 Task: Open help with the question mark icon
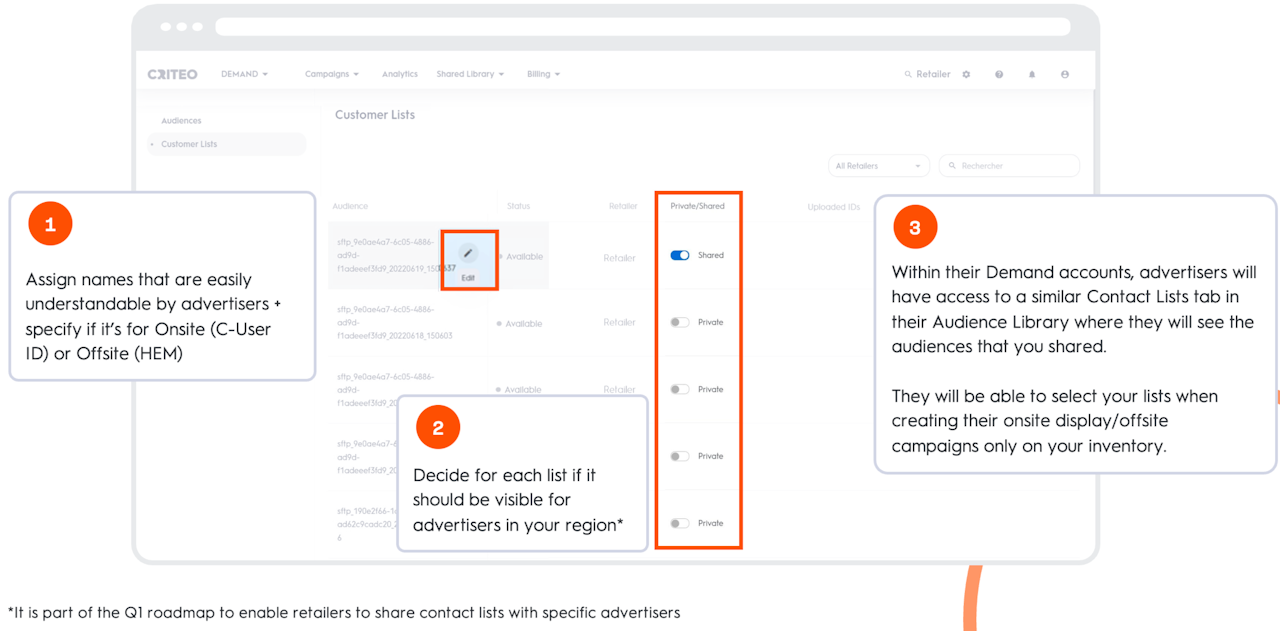click(999, 74)
